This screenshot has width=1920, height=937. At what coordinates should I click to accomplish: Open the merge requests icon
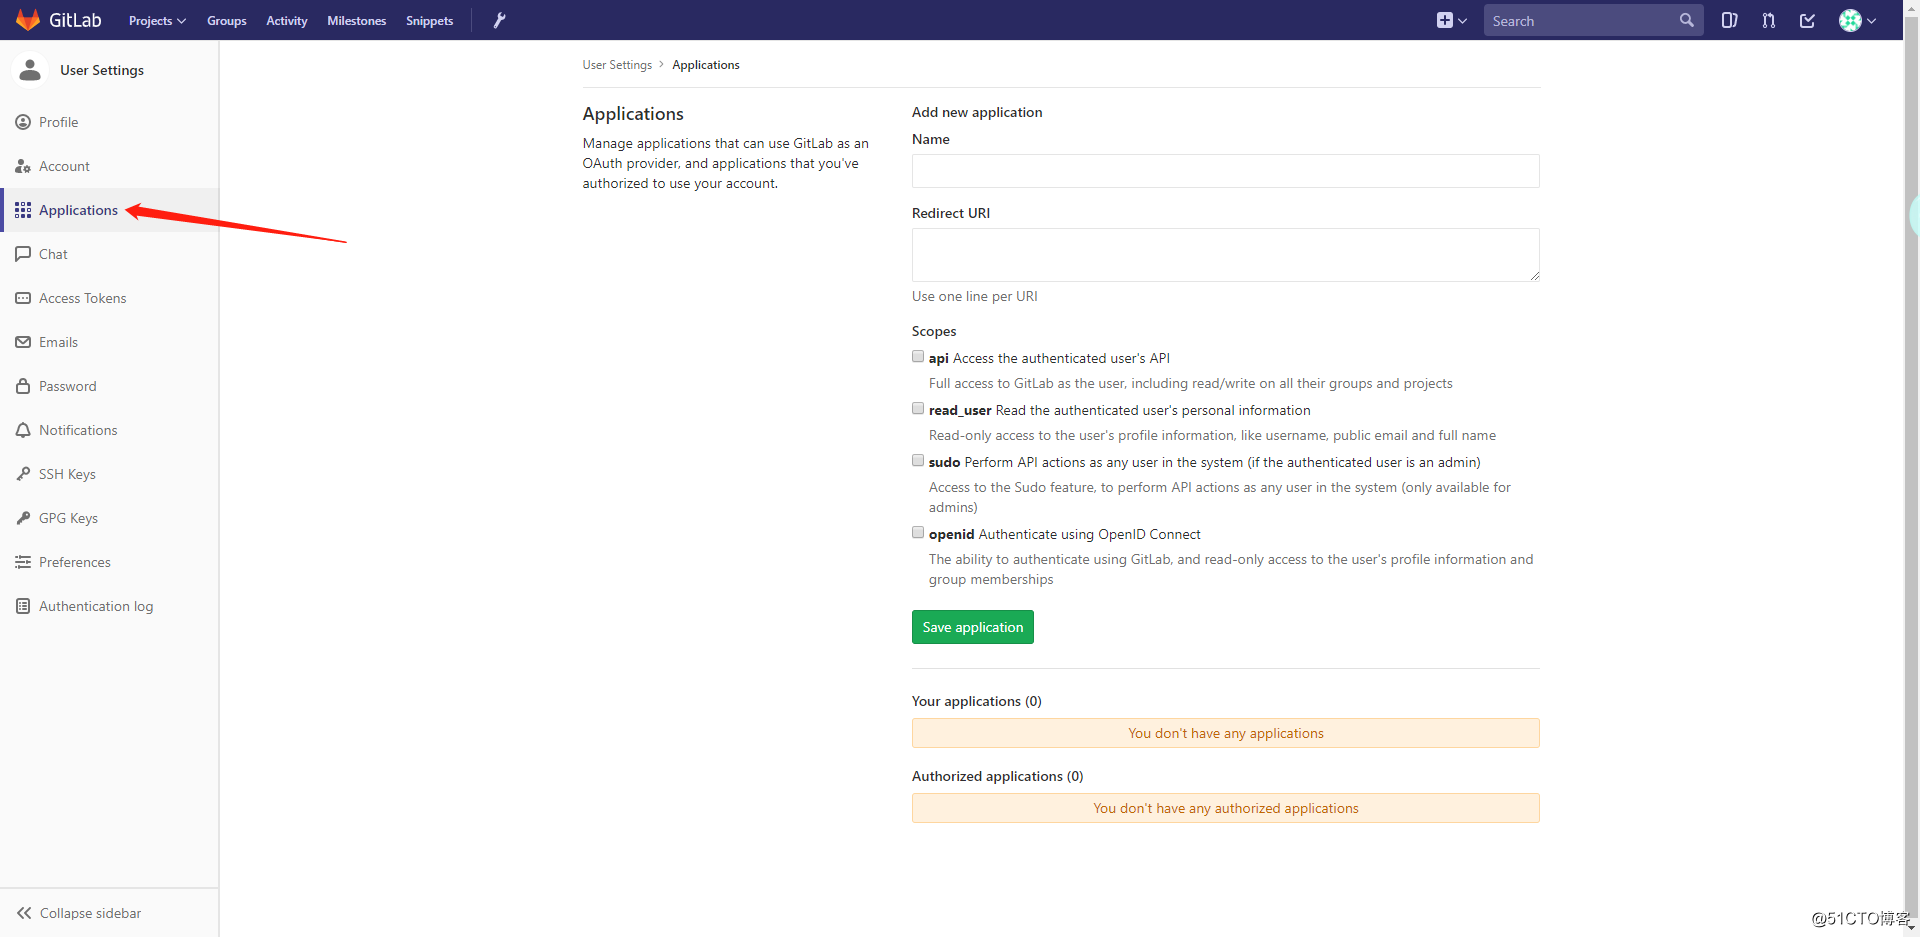1768,20
